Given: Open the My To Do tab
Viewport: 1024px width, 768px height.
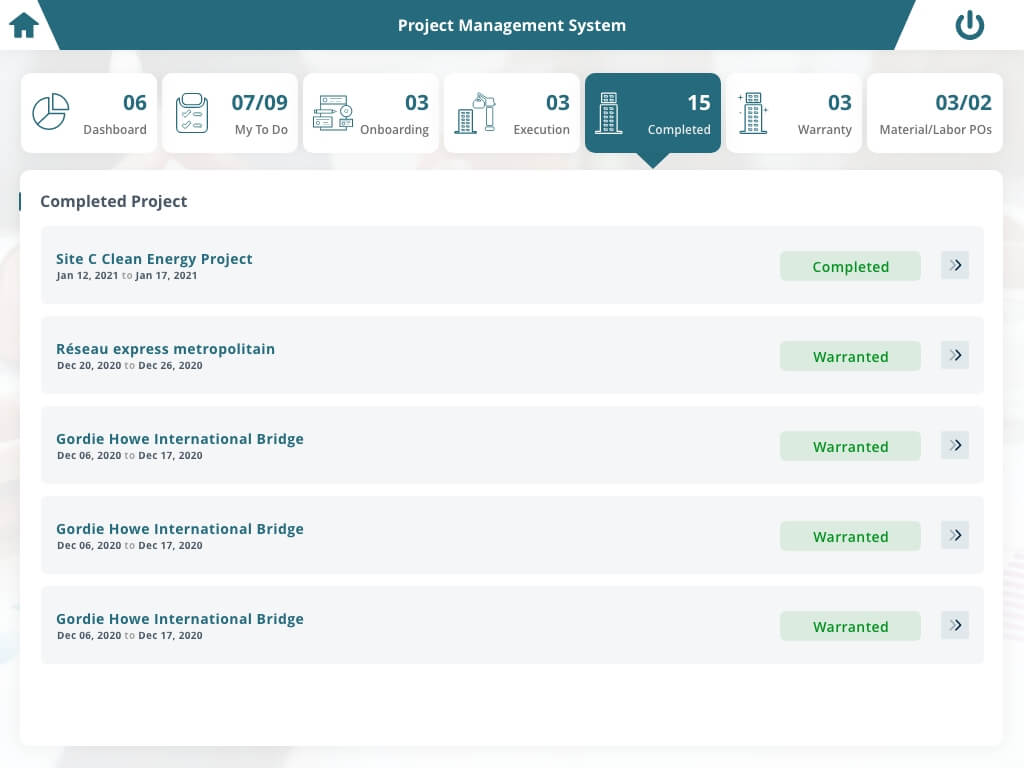Looking at the screenshot, I should pos(230,113).
